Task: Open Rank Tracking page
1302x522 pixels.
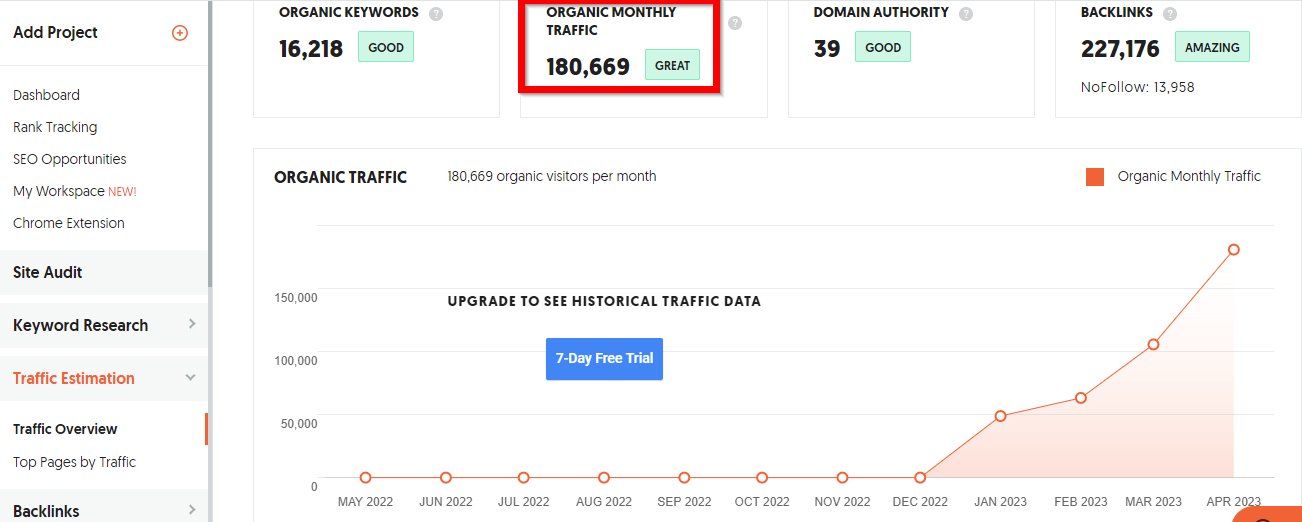Action: click(x=55, y=127)
